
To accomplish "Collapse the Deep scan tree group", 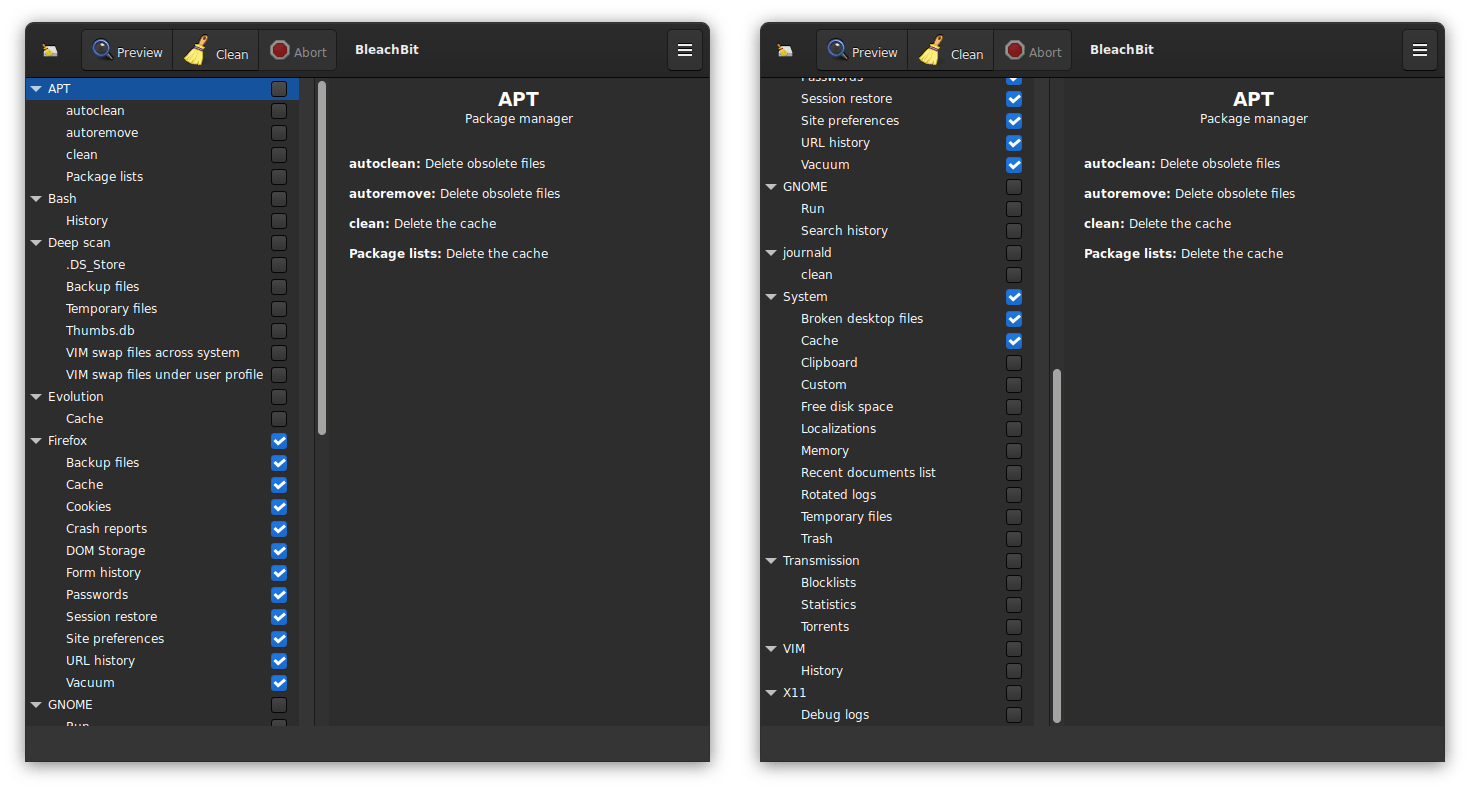I will pyautogui.click(x=37, y=243).
